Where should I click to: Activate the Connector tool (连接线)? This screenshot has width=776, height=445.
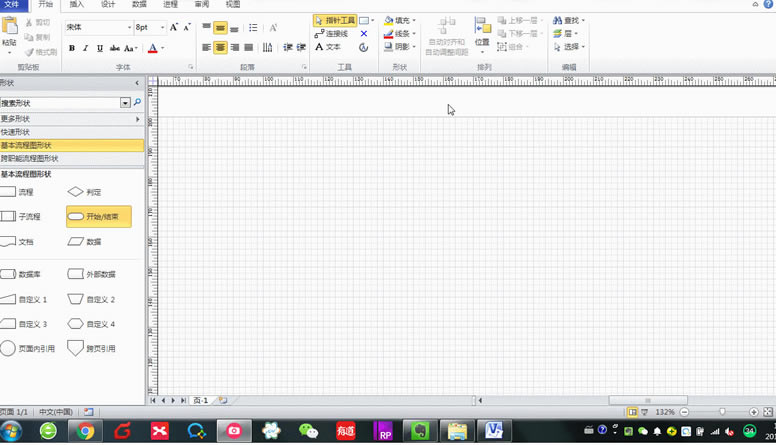click(x=332, y=34)
